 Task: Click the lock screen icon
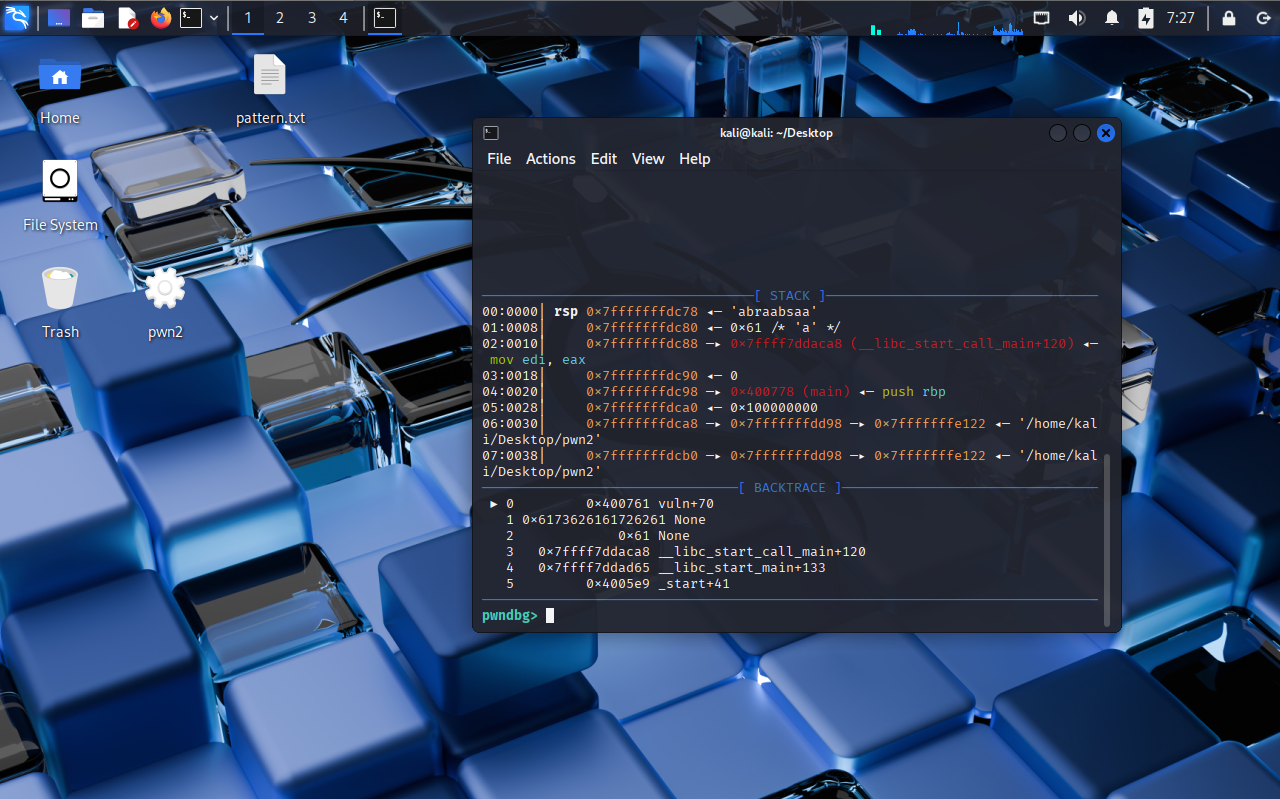pyautogui.click(x=1229, y=18)
